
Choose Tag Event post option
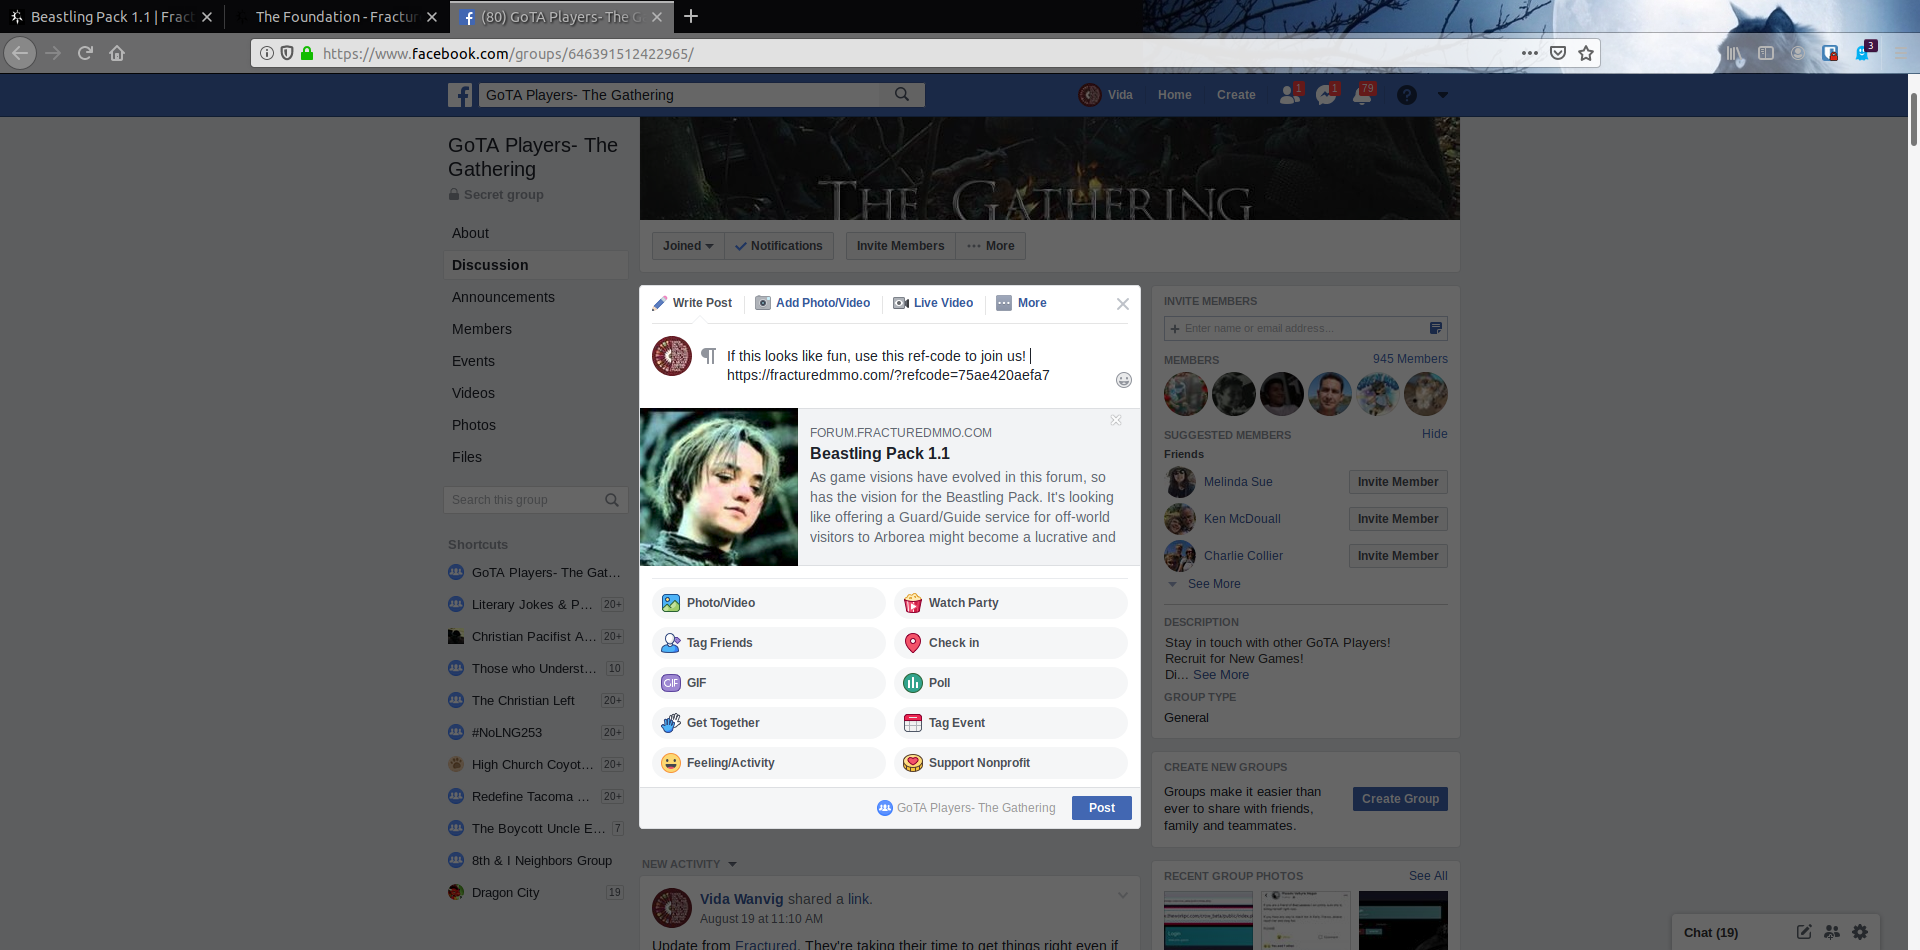[x=1011, y=723]
